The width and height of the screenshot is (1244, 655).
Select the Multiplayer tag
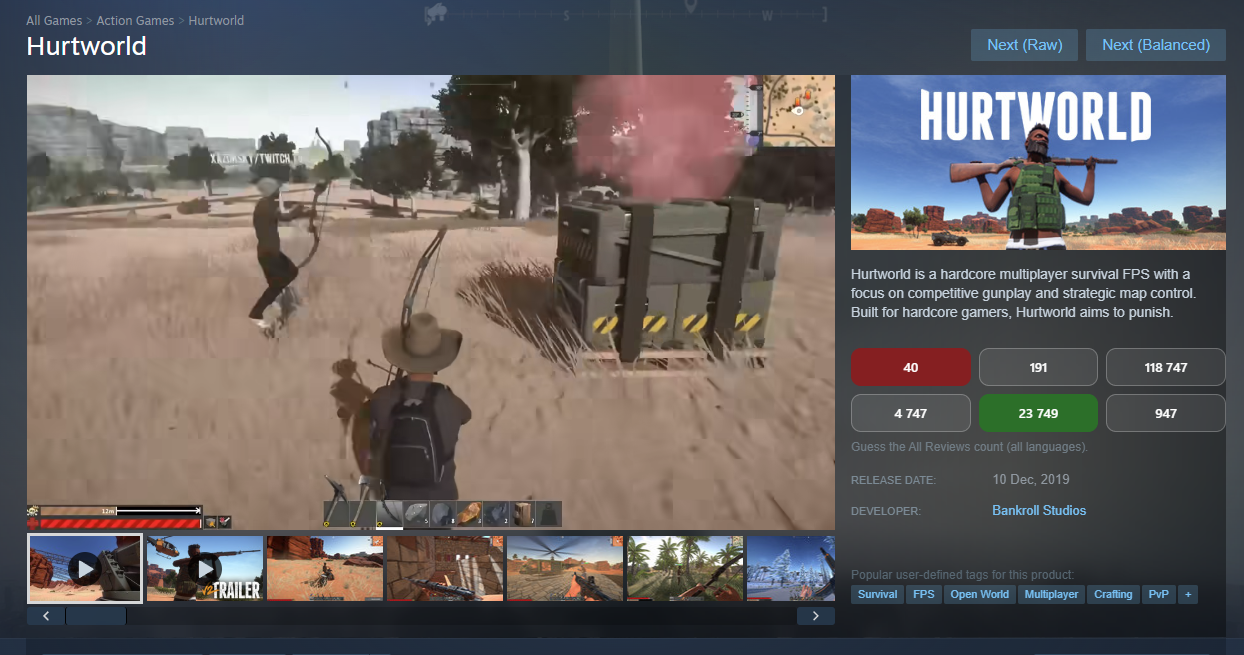tap(1051, 594)
